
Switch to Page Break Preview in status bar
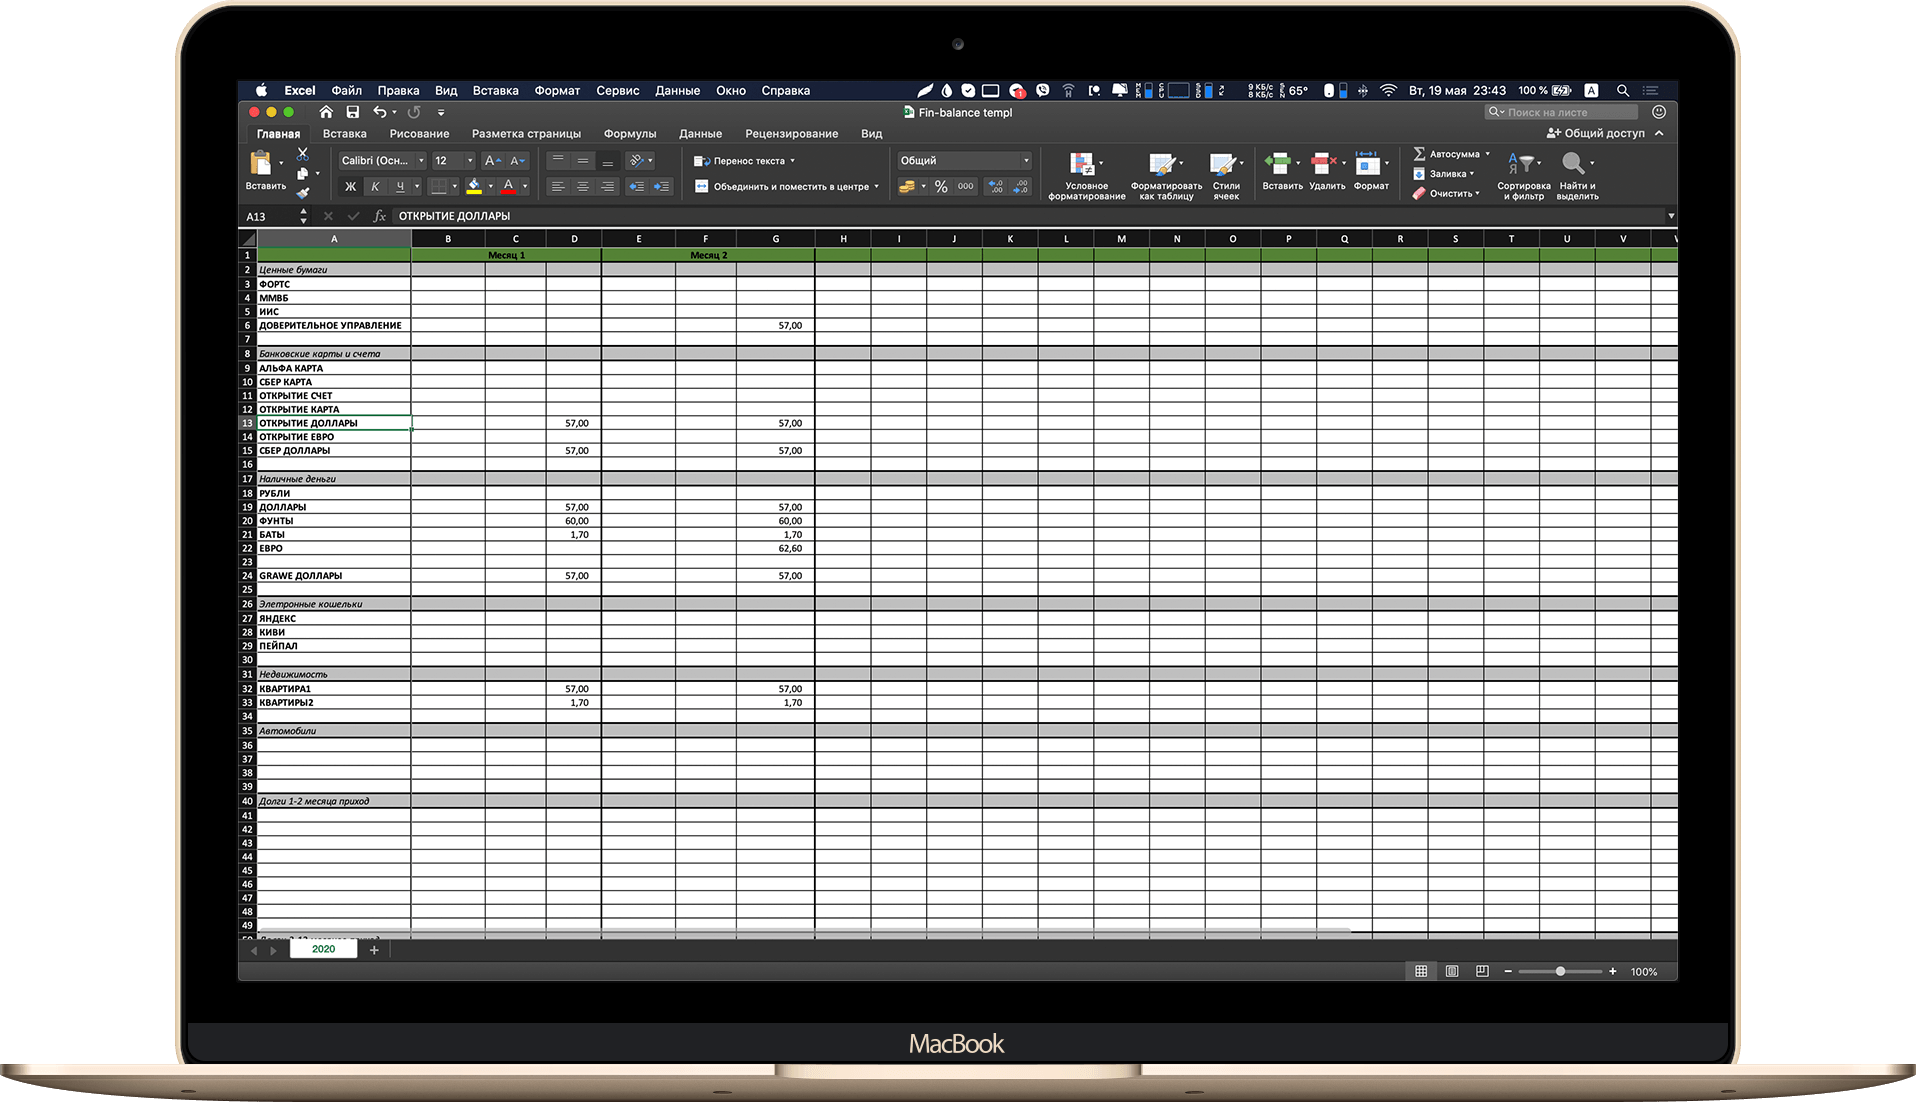click(x=1482, y=971)
